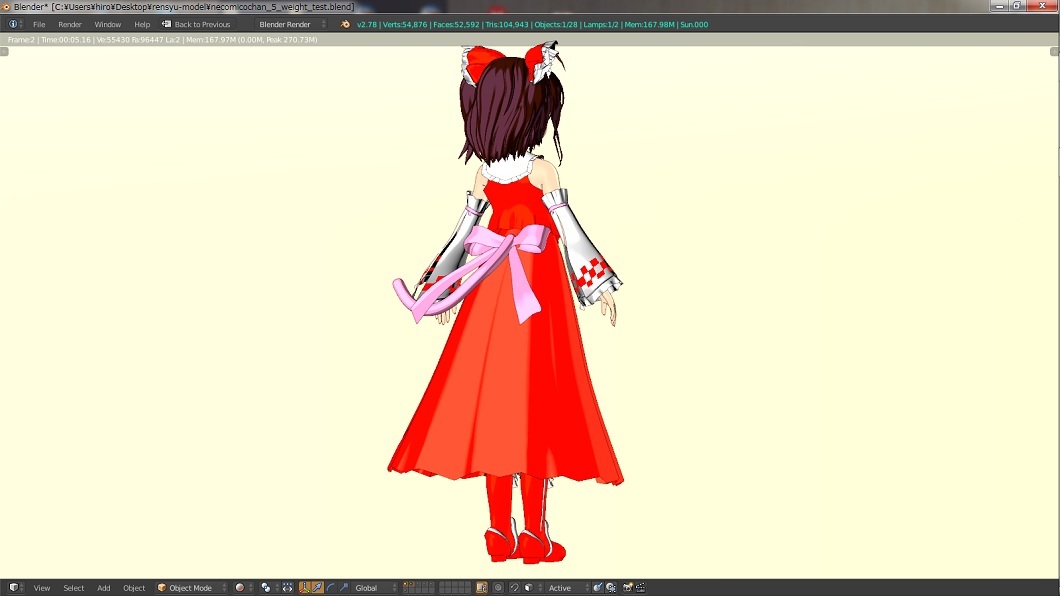Open the Global transform orientation dropdown
This screenshot has height=596, width=1060.
coord(375,588)
